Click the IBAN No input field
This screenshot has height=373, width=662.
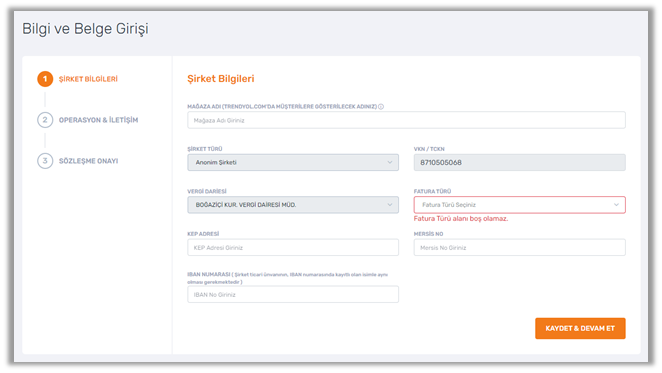pyautogui.click(x=293, y=294)
